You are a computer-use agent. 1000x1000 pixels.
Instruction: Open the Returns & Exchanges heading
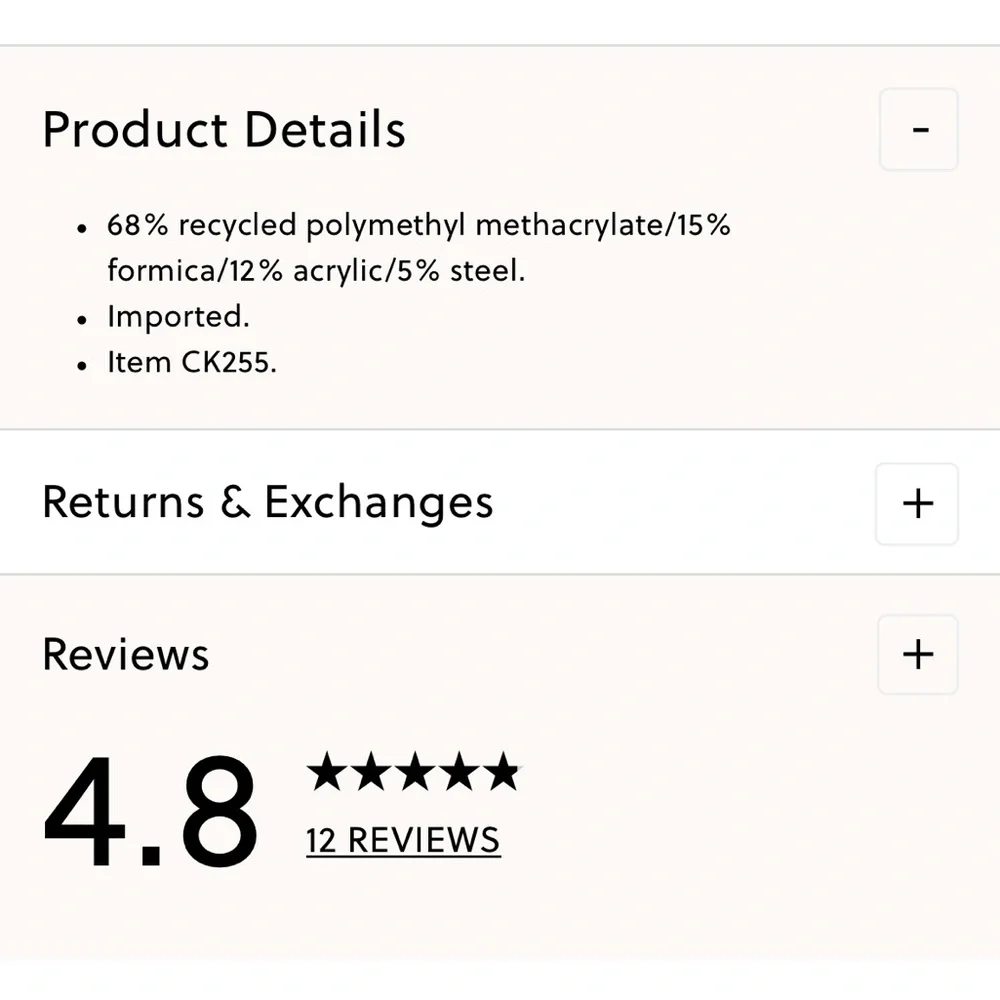(x=268, y=503)
